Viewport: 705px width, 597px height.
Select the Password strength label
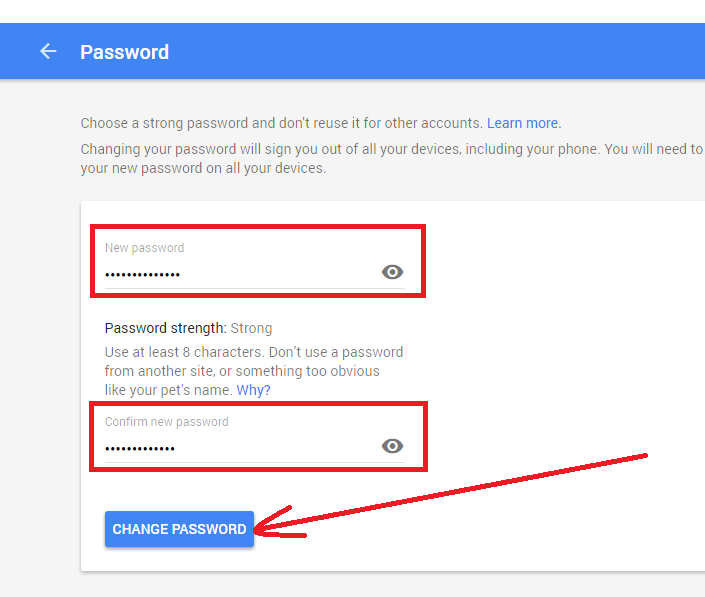tap(166, 328)
